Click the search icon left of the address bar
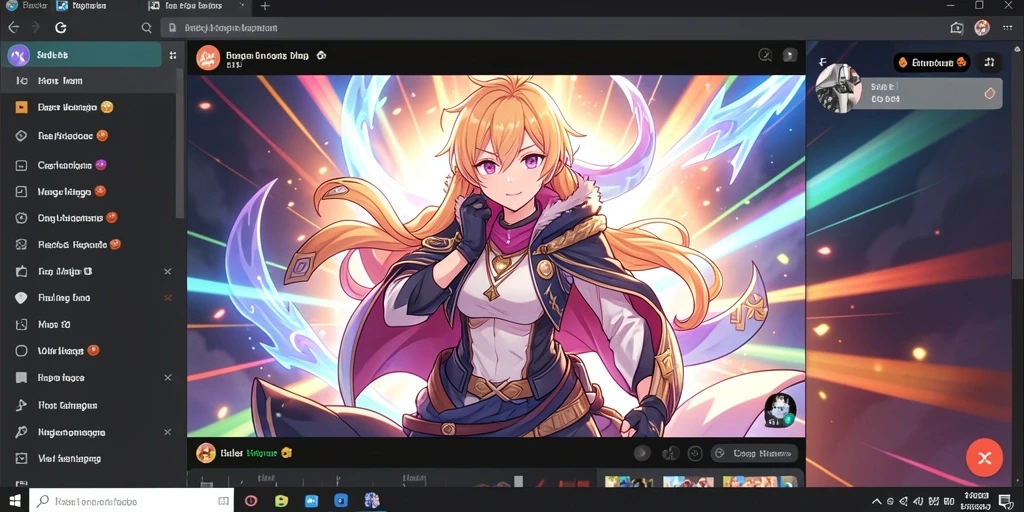This screenshot has width=1024, height=512. (x=147, y=27)
